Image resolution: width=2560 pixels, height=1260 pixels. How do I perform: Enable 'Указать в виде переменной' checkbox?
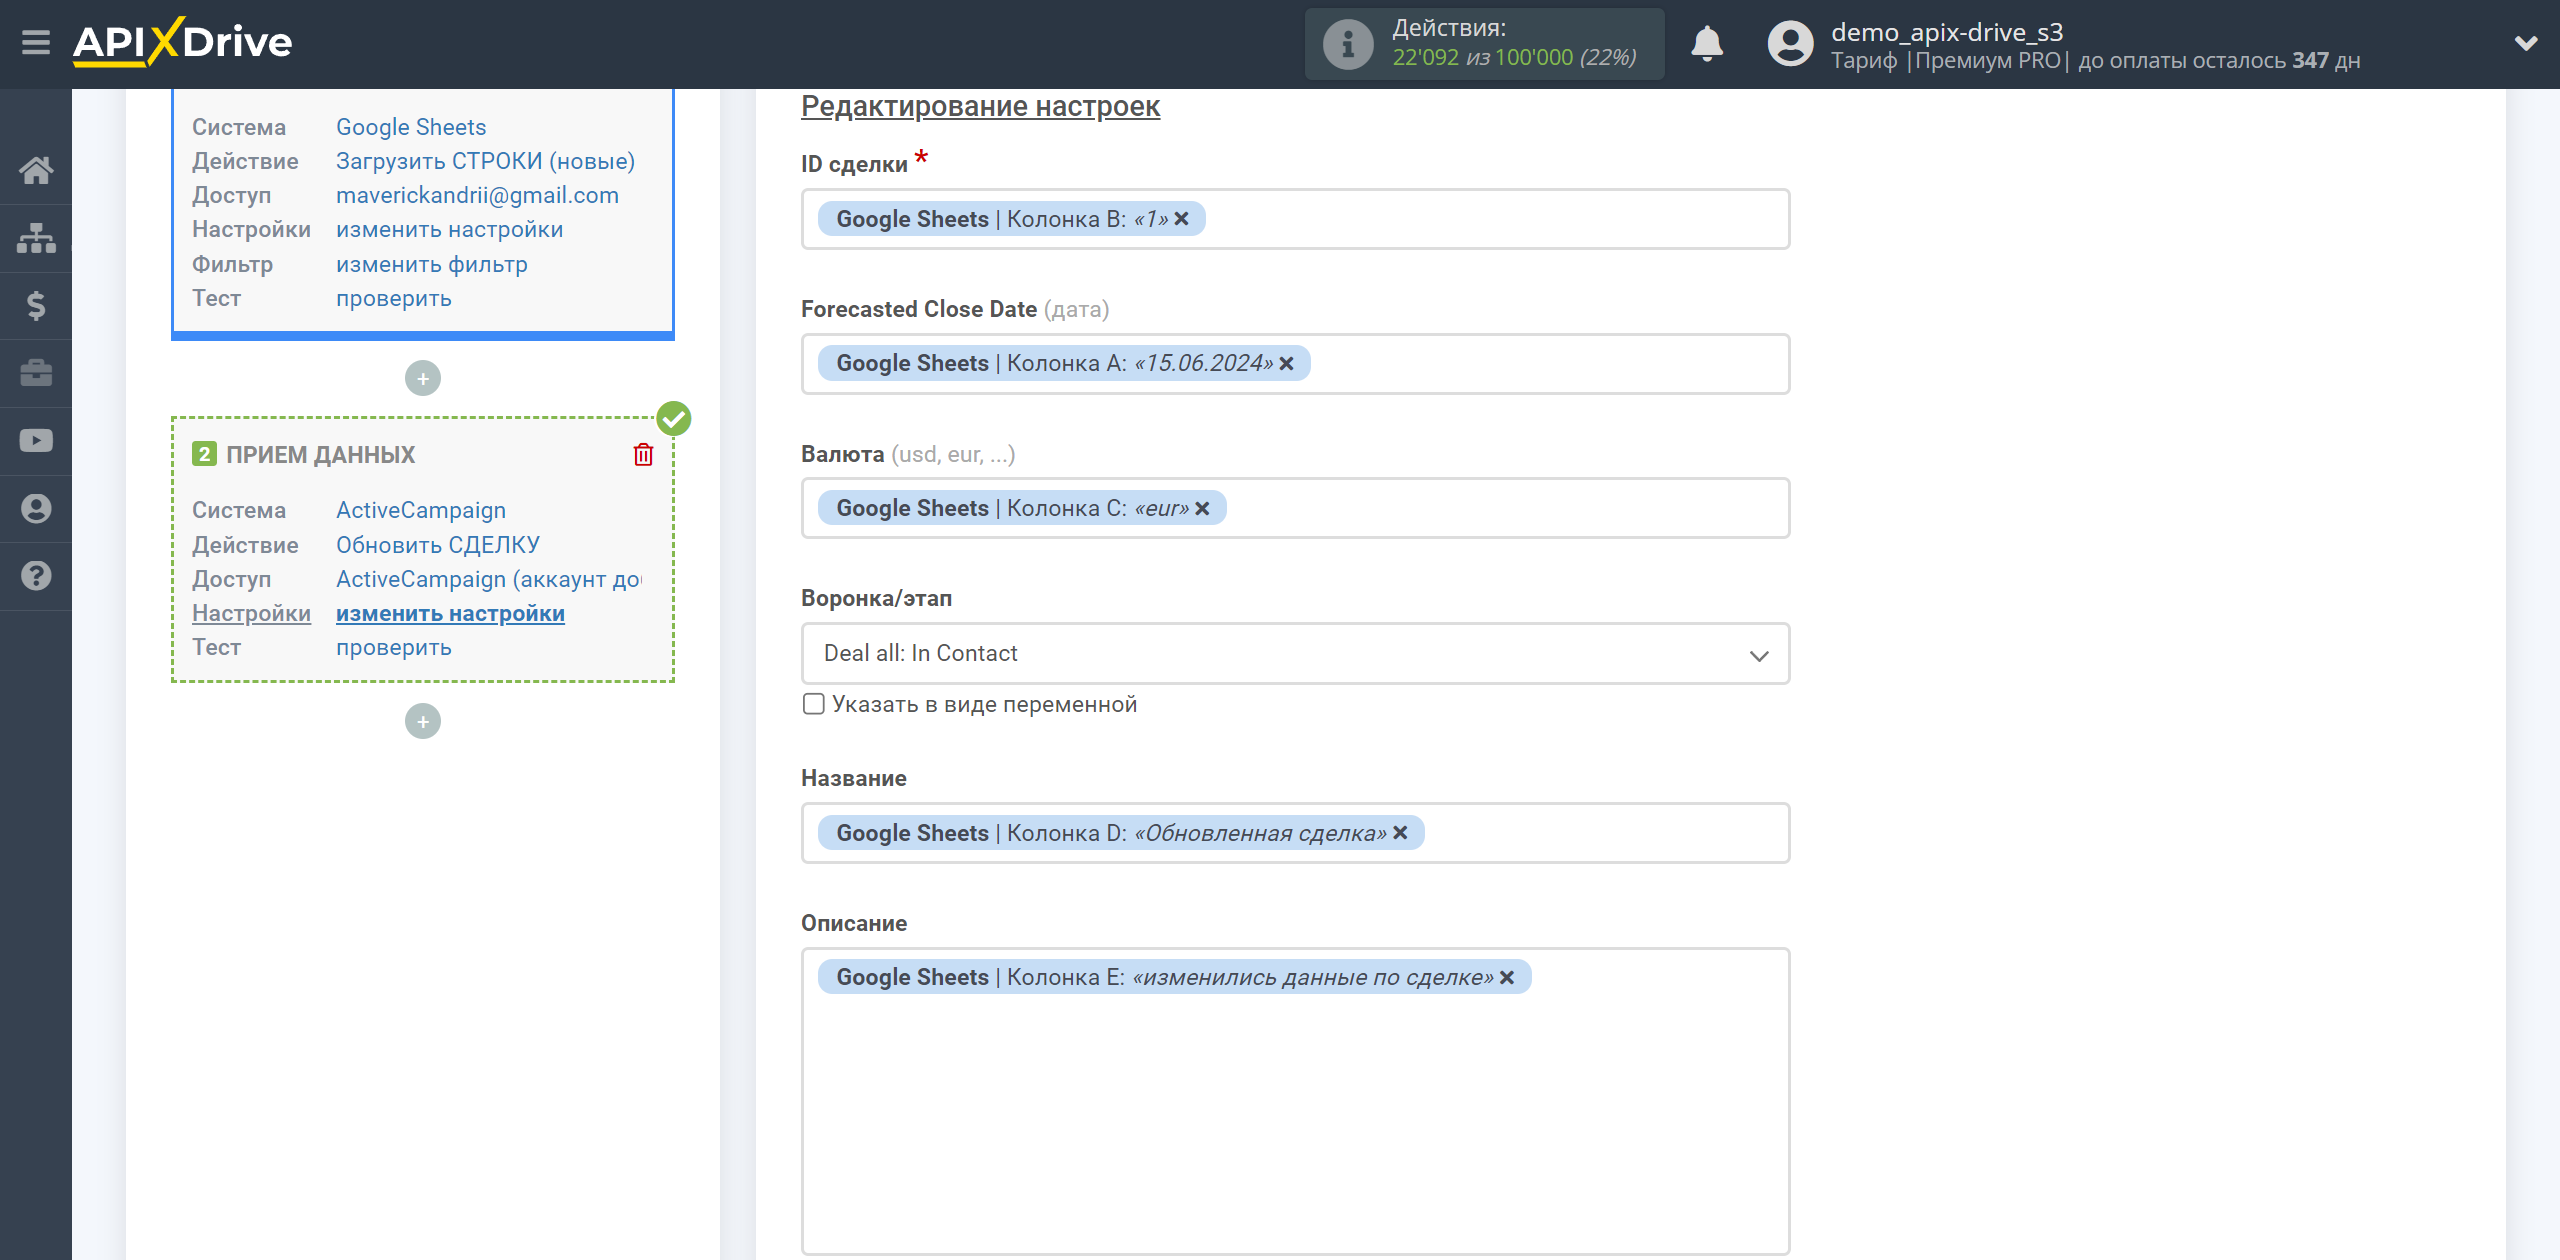pos(814,704)
